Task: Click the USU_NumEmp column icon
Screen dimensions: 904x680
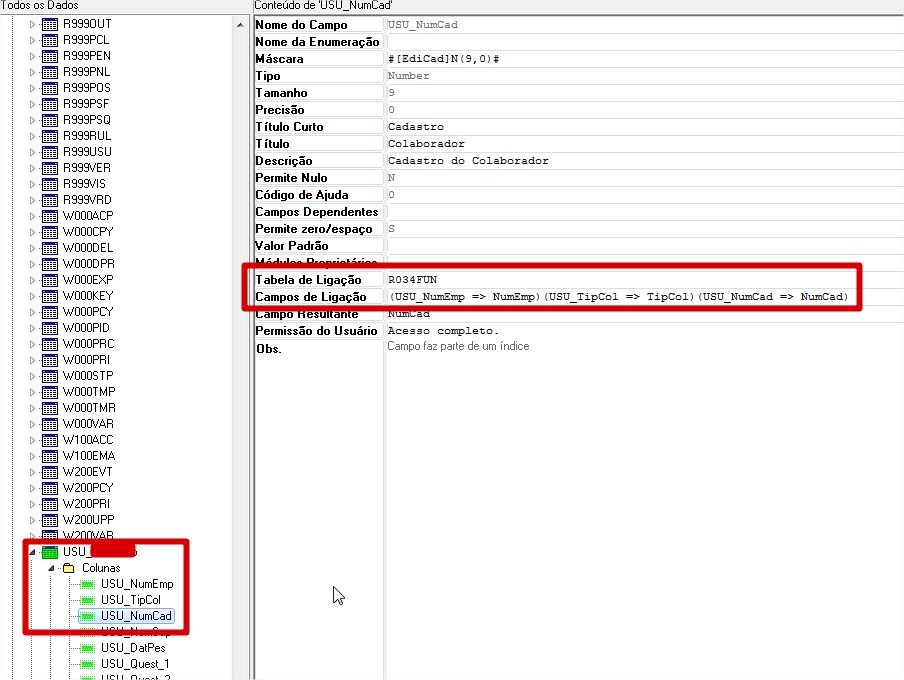Action: (88, 584)
